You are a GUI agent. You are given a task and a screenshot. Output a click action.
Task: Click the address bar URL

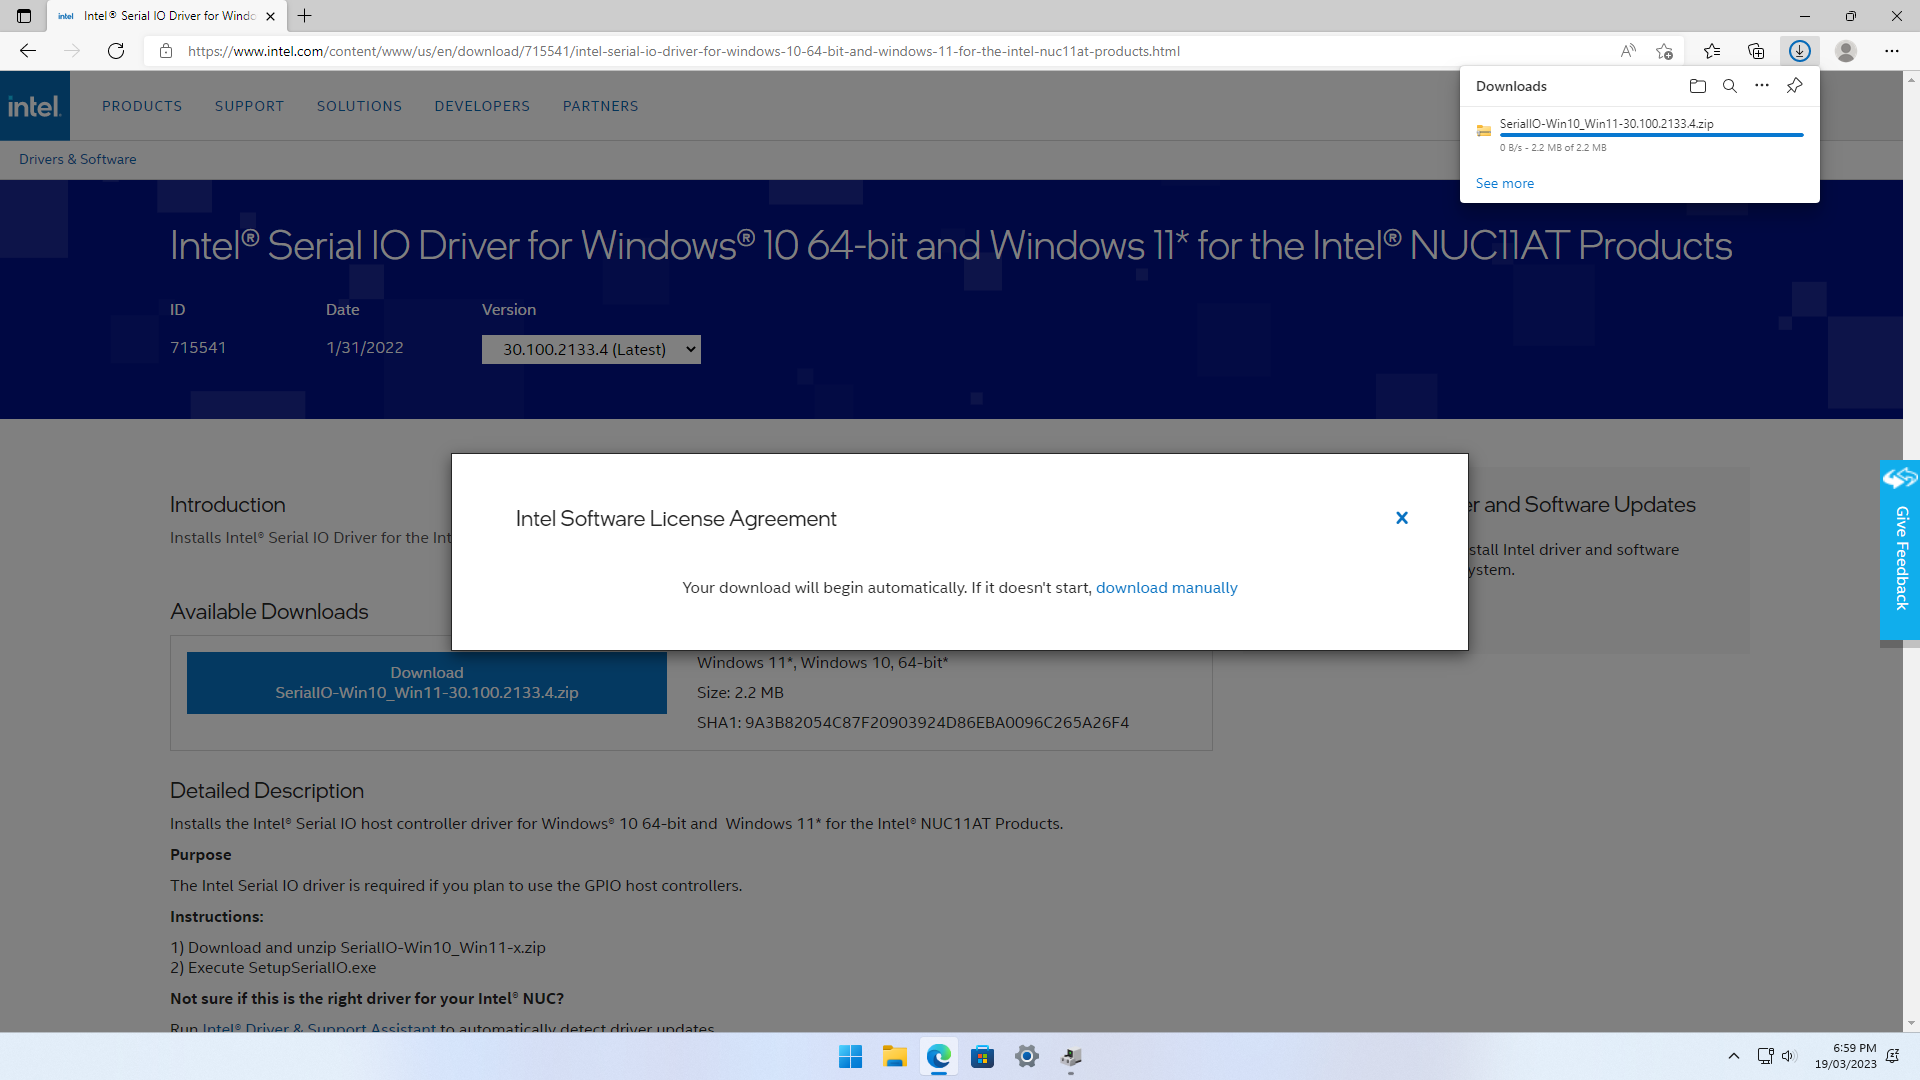[x=684, y=51]
